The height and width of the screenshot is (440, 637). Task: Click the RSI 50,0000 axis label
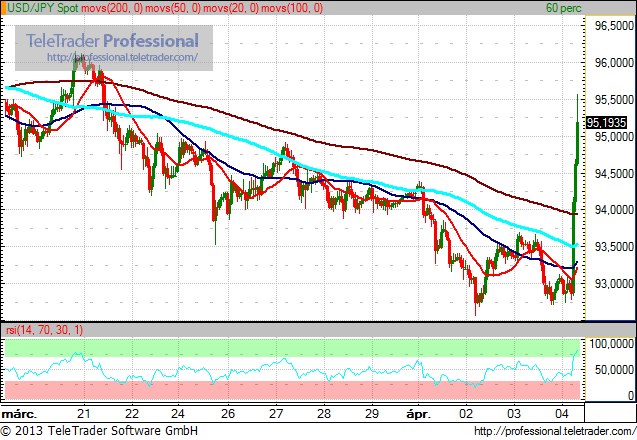614,370
